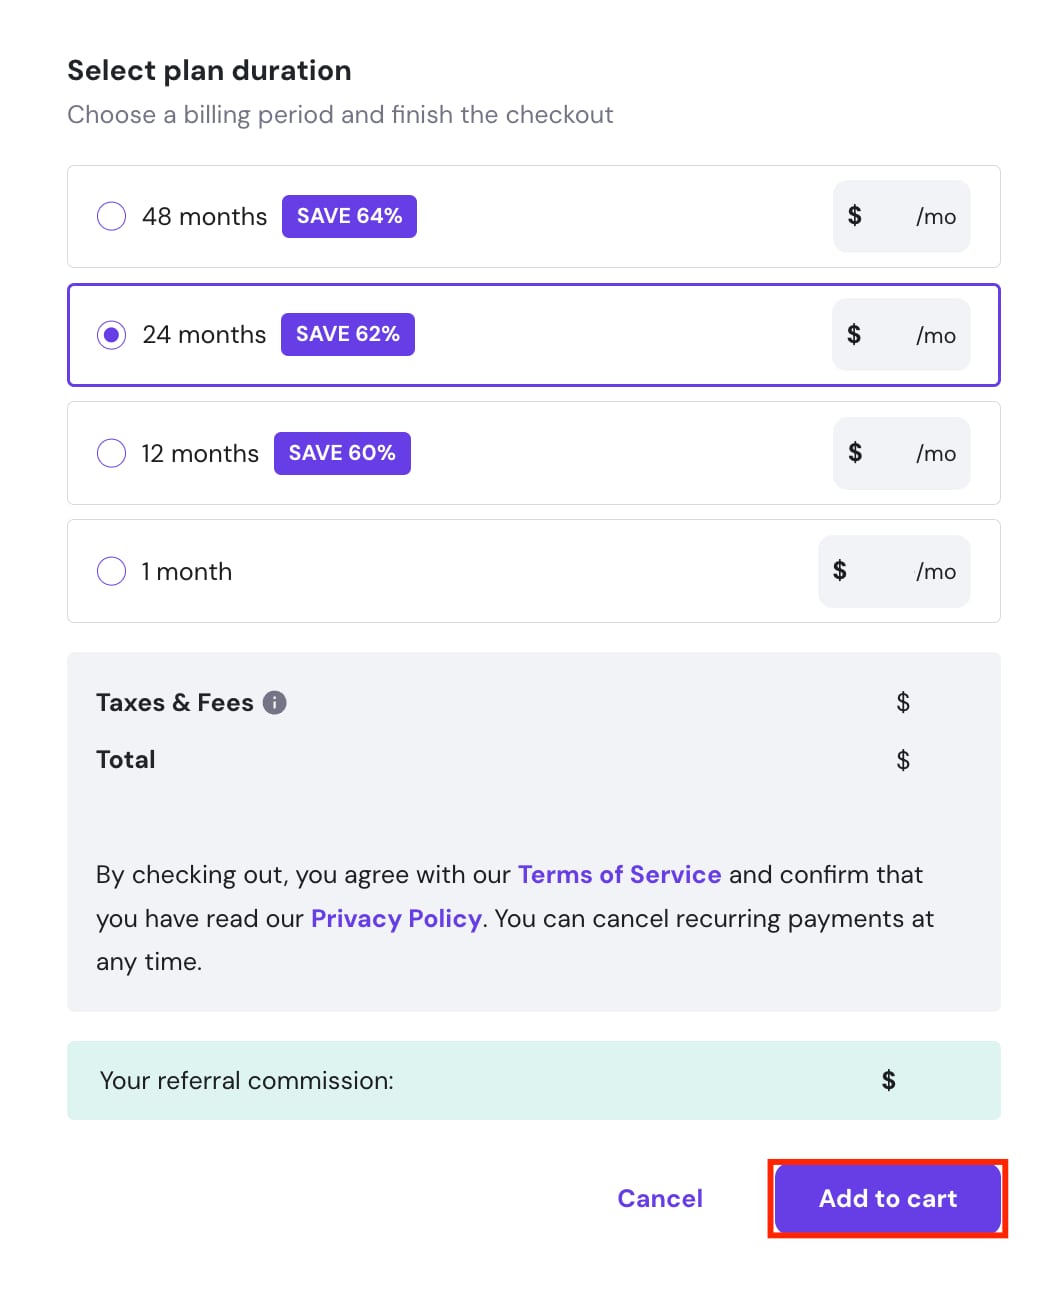Click the 1 month plan label
The width and height of the screenshot is (1064, 1298).
coord(187,572)
